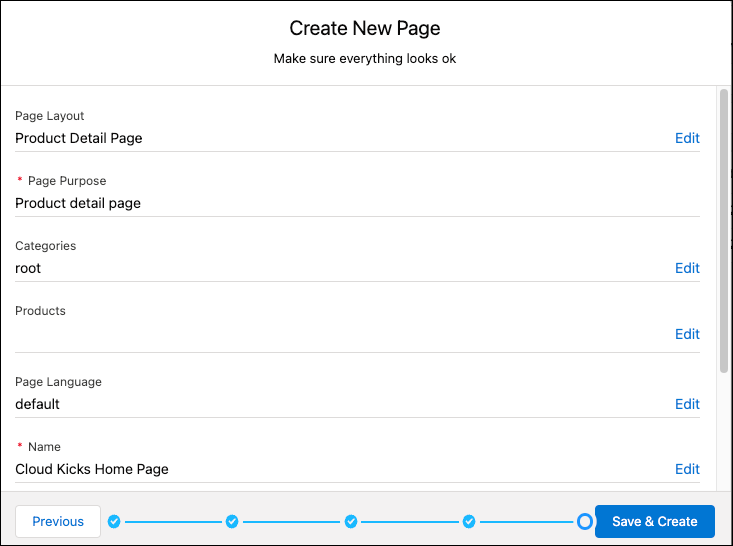This screenshot has height=546, width=733.
Task: Click the default page language value
Action: point(37,404)
